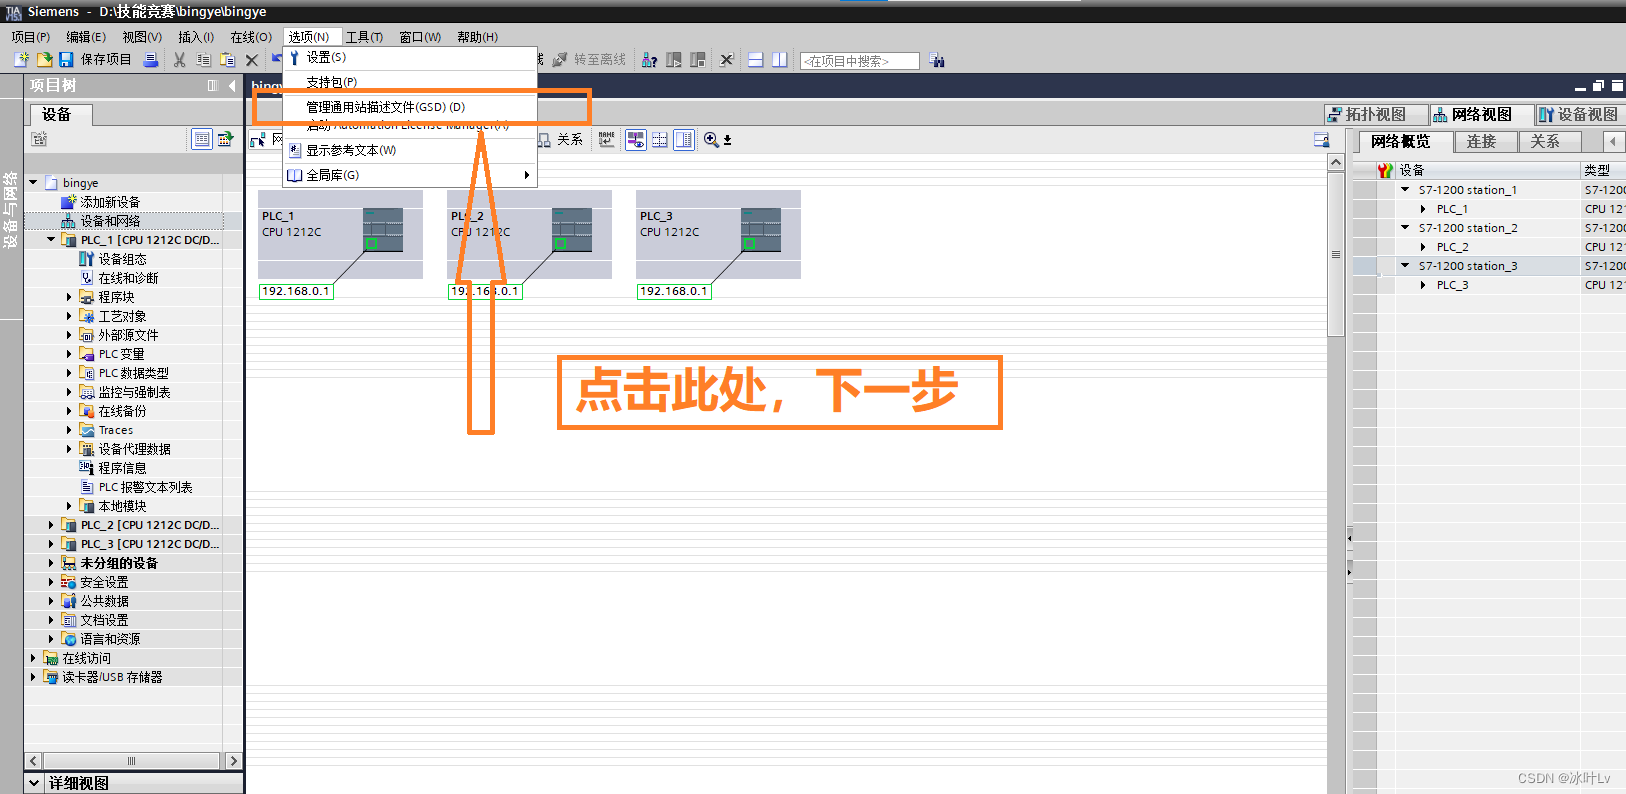Save the project with 保存项目
The height and width of the screenshot is (794, 1626).
95,60
